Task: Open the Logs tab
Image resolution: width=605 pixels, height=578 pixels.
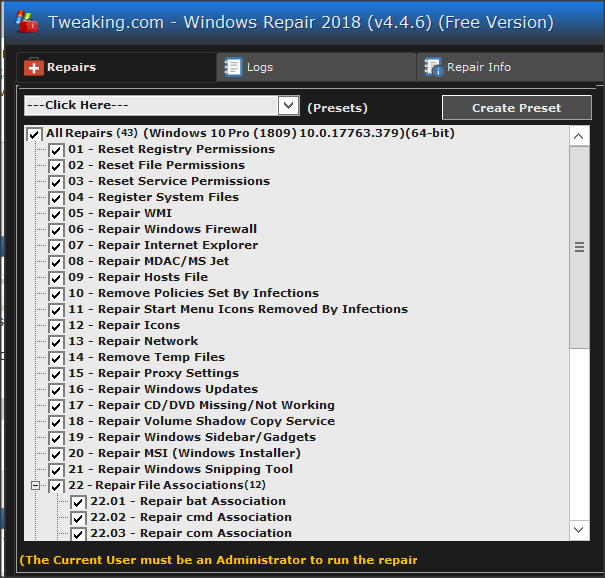Action: point(316,67)
